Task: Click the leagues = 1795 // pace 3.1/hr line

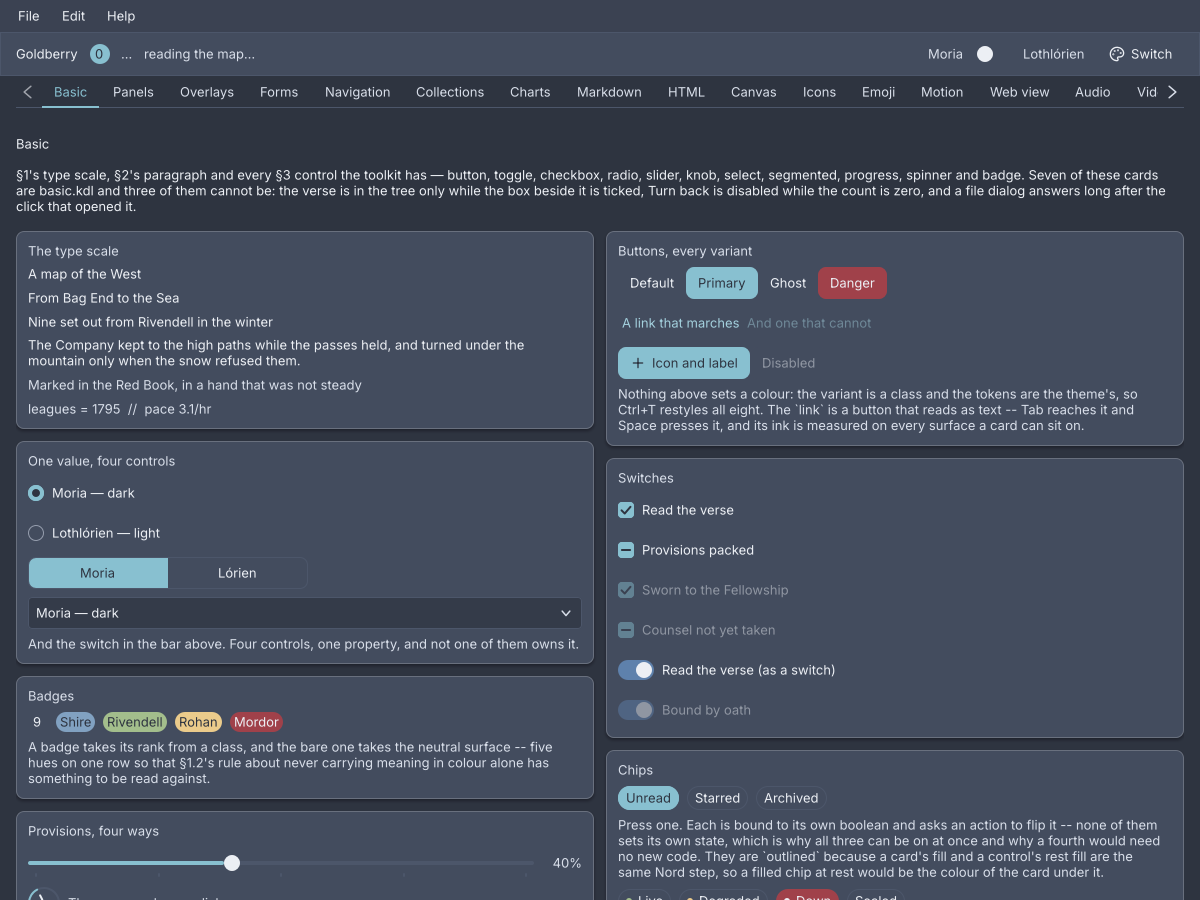Action: (120, 409)
